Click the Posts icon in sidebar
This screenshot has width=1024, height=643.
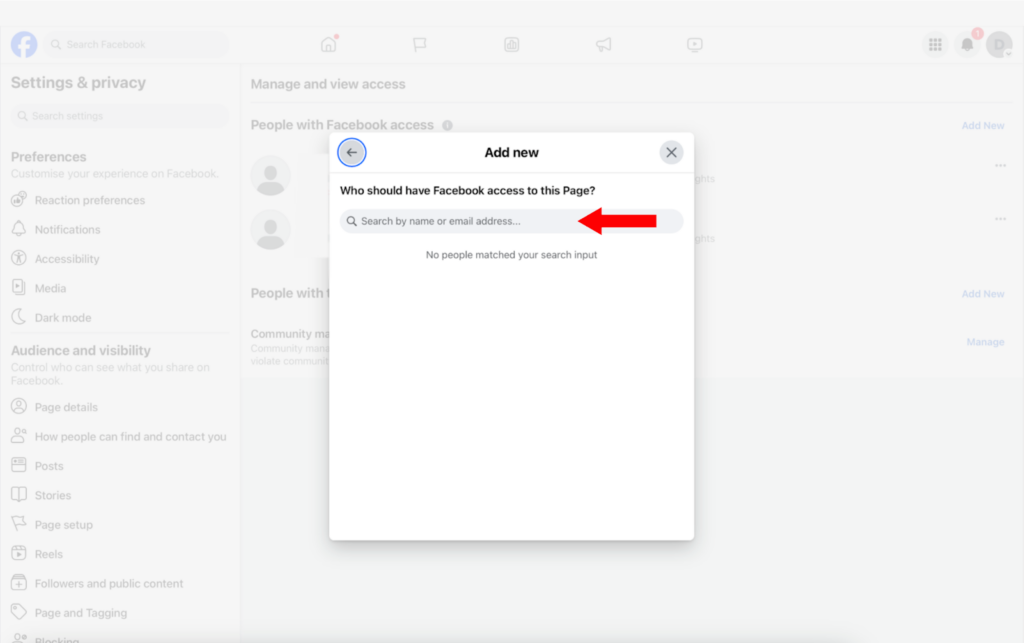[x=19, y=465]
